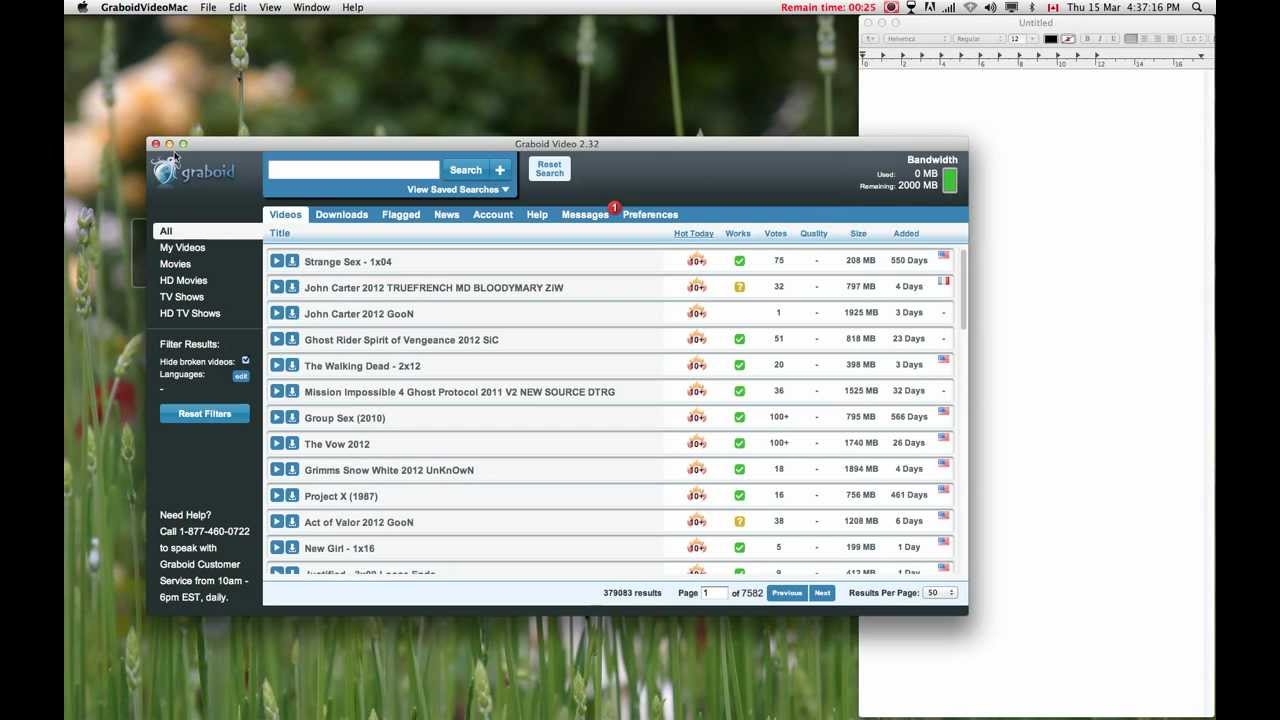Play Project X (1987) video
This screenshot has width=1280, height=720.
[277, 495]
